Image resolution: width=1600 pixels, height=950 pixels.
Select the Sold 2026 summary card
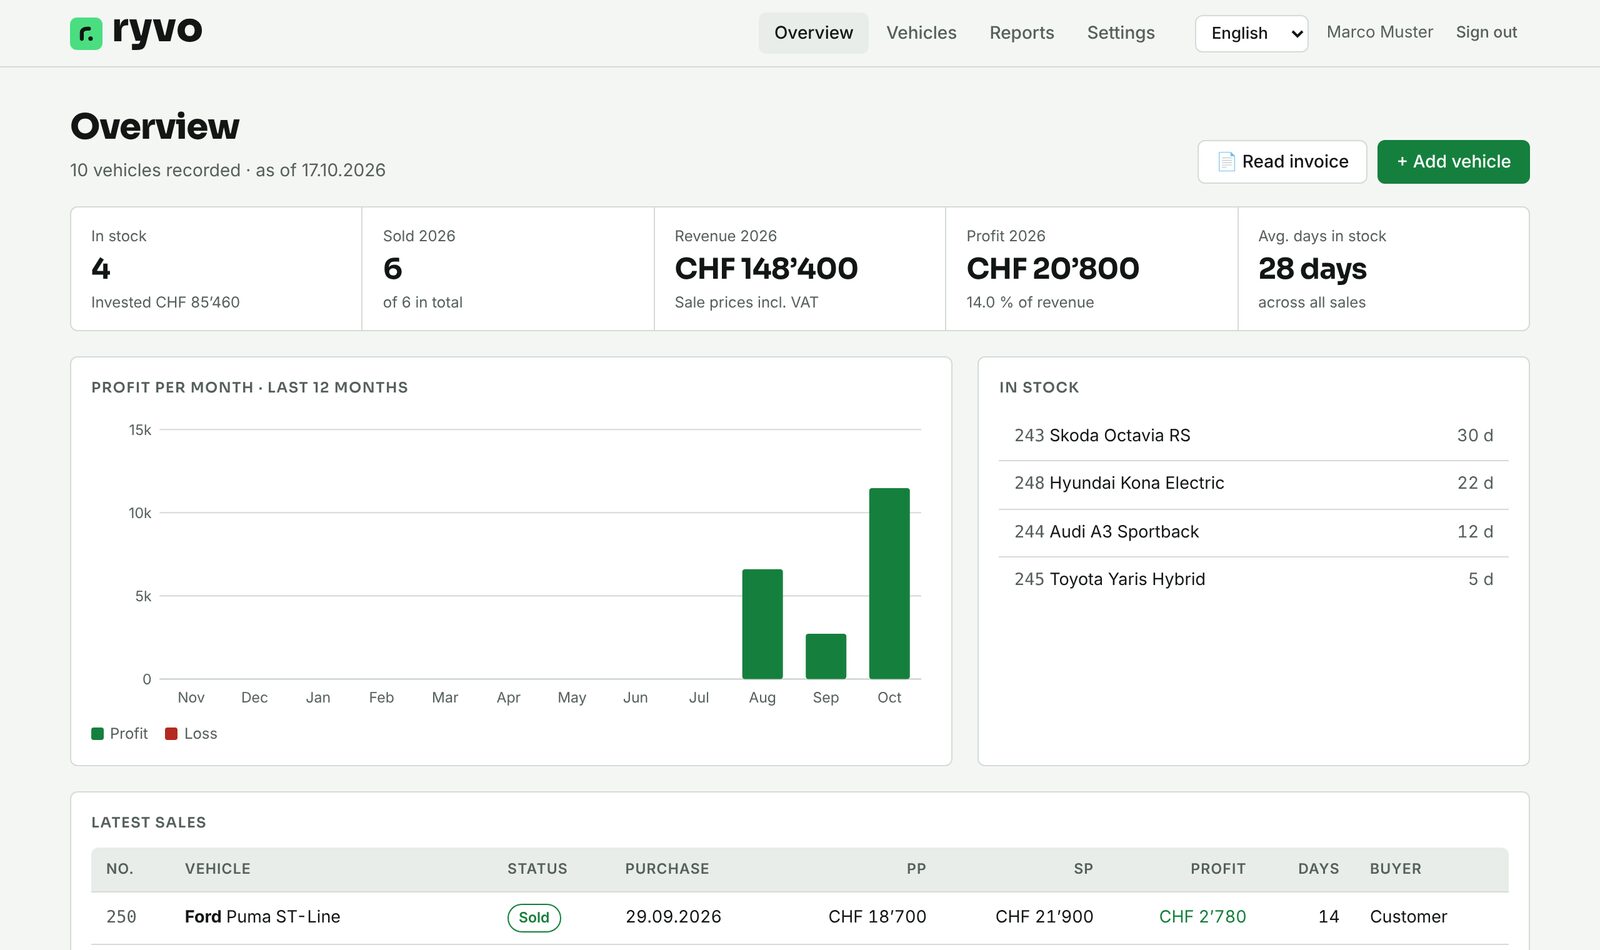coord(508,269)
